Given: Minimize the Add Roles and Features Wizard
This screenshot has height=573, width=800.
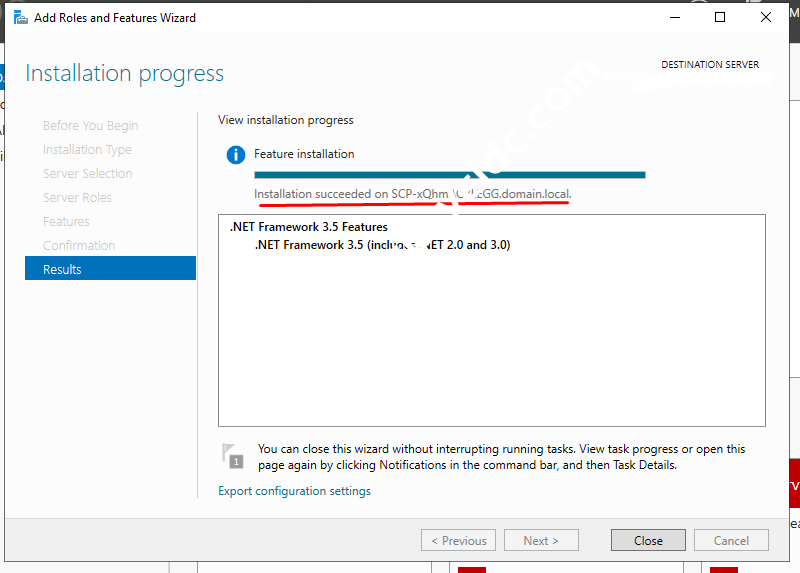Looking at the screenshot, I should pos(674,17).
